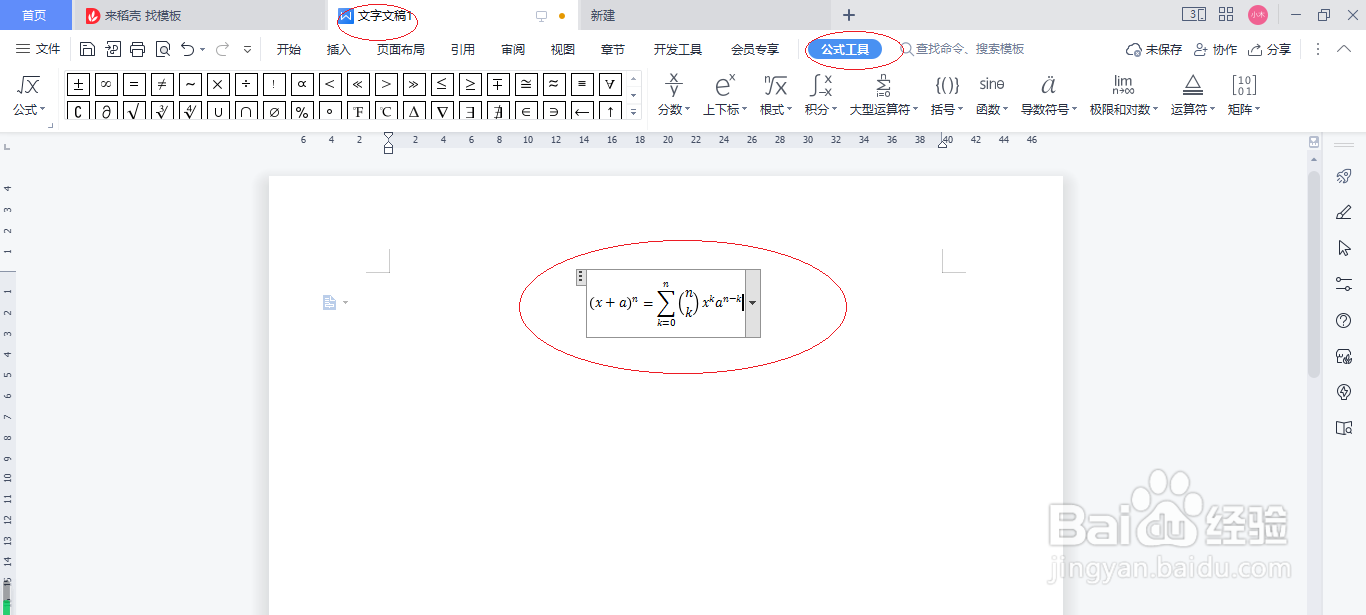Open the dropdown beside the equation box

coord(751,303)
